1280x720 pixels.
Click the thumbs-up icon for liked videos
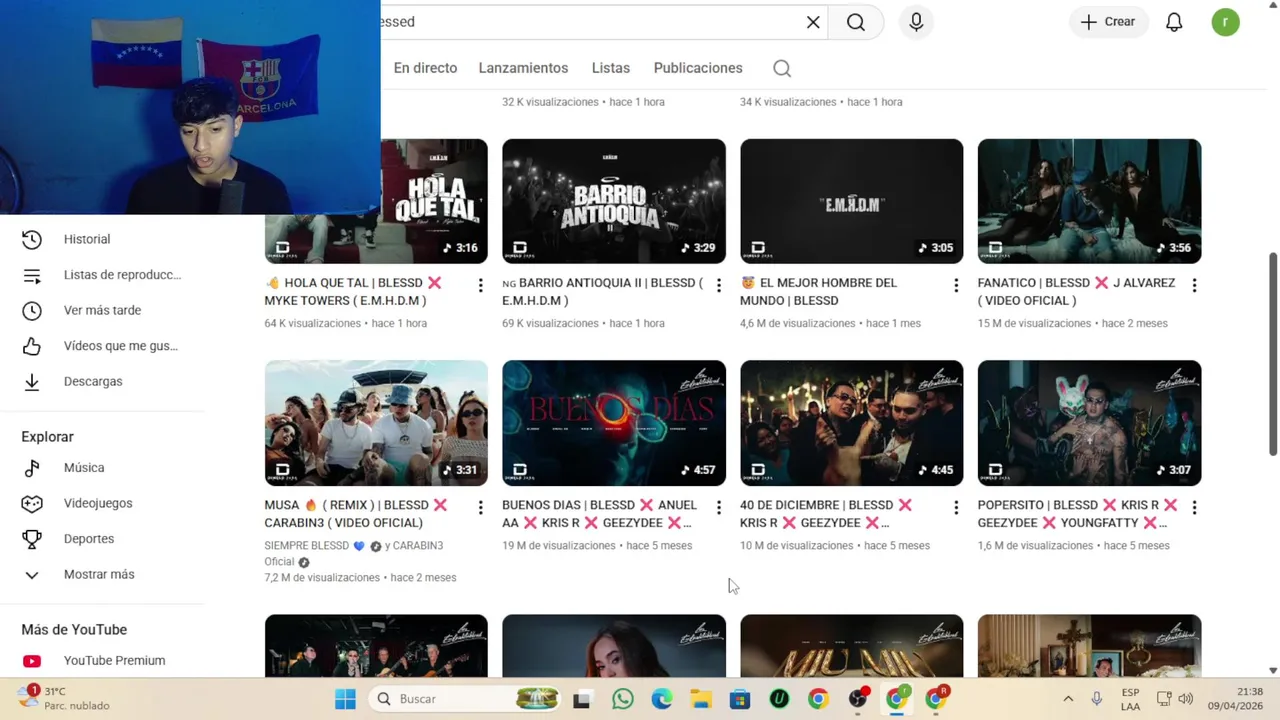click(32, 346)
